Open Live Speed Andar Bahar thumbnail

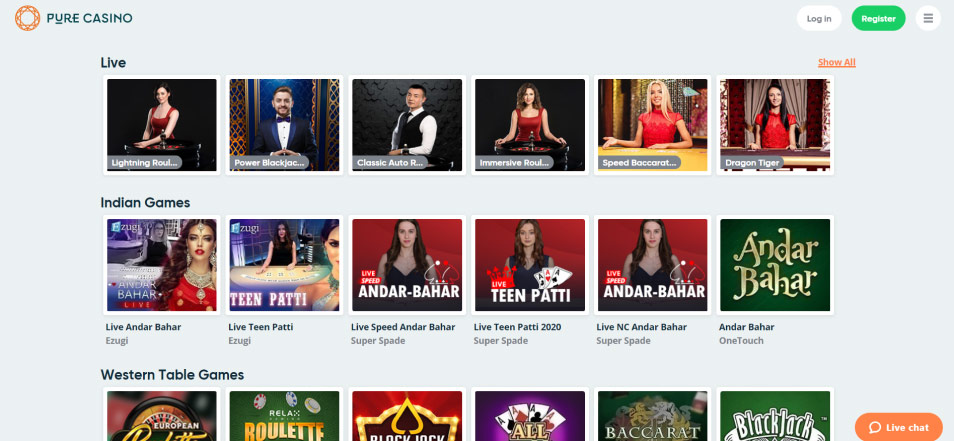[x=407, y=265]
